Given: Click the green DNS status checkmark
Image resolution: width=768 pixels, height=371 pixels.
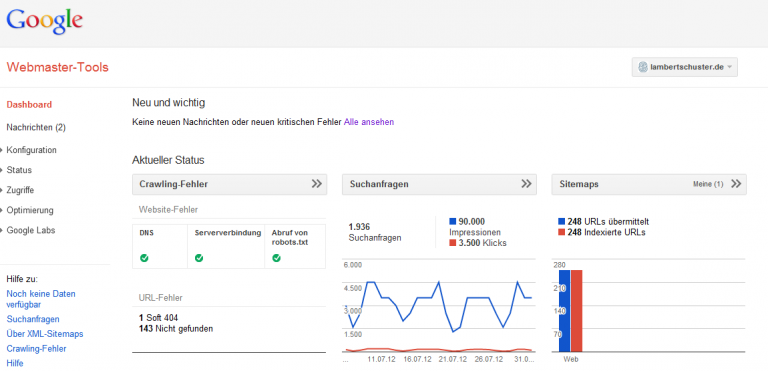Looking at the screenshot, I should 144,258.
